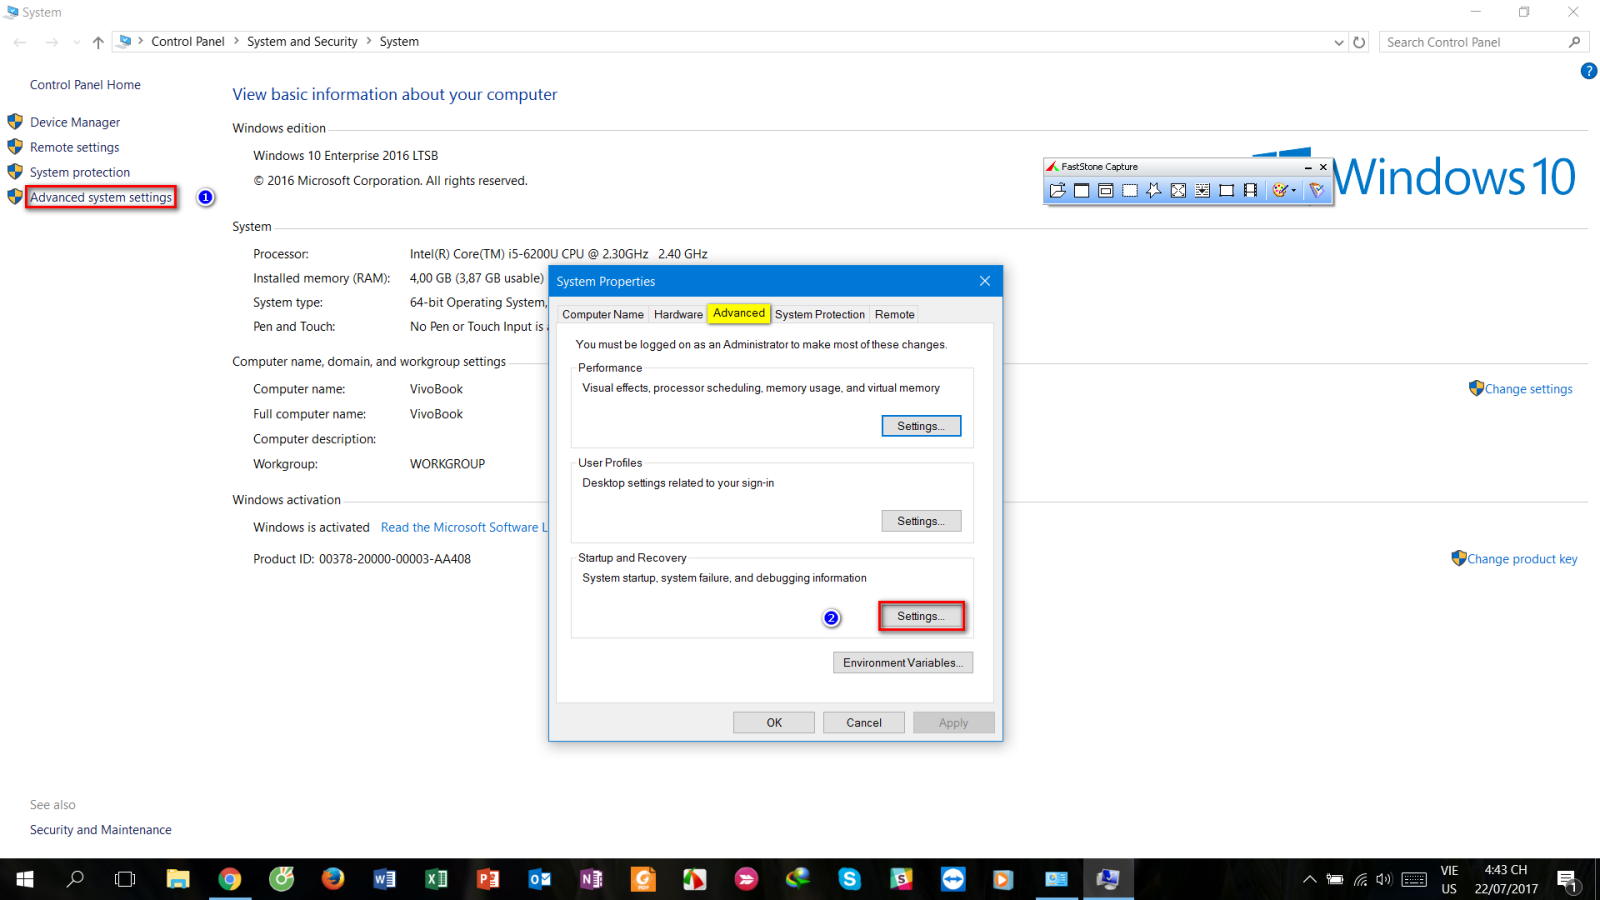Viewport: 1600px width, 900px height.
Task: Open the Control Panel address dropdown
Action: tap(1340, 42)
